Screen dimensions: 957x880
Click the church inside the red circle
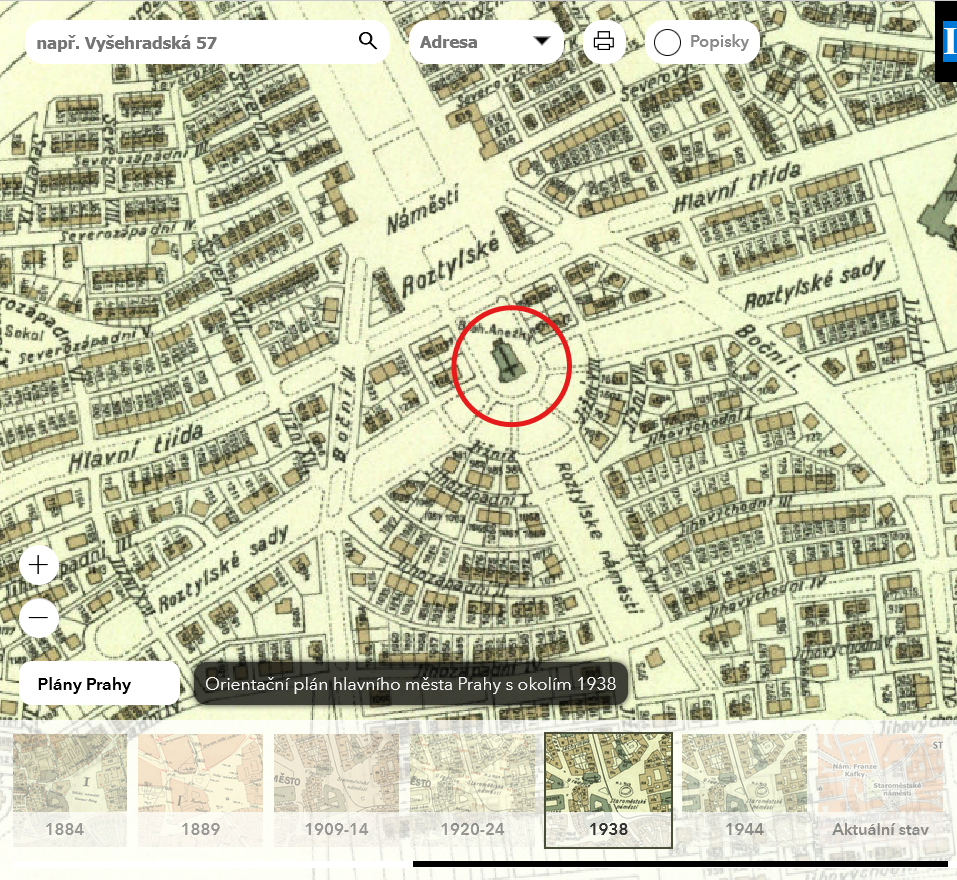click(510, 360)
